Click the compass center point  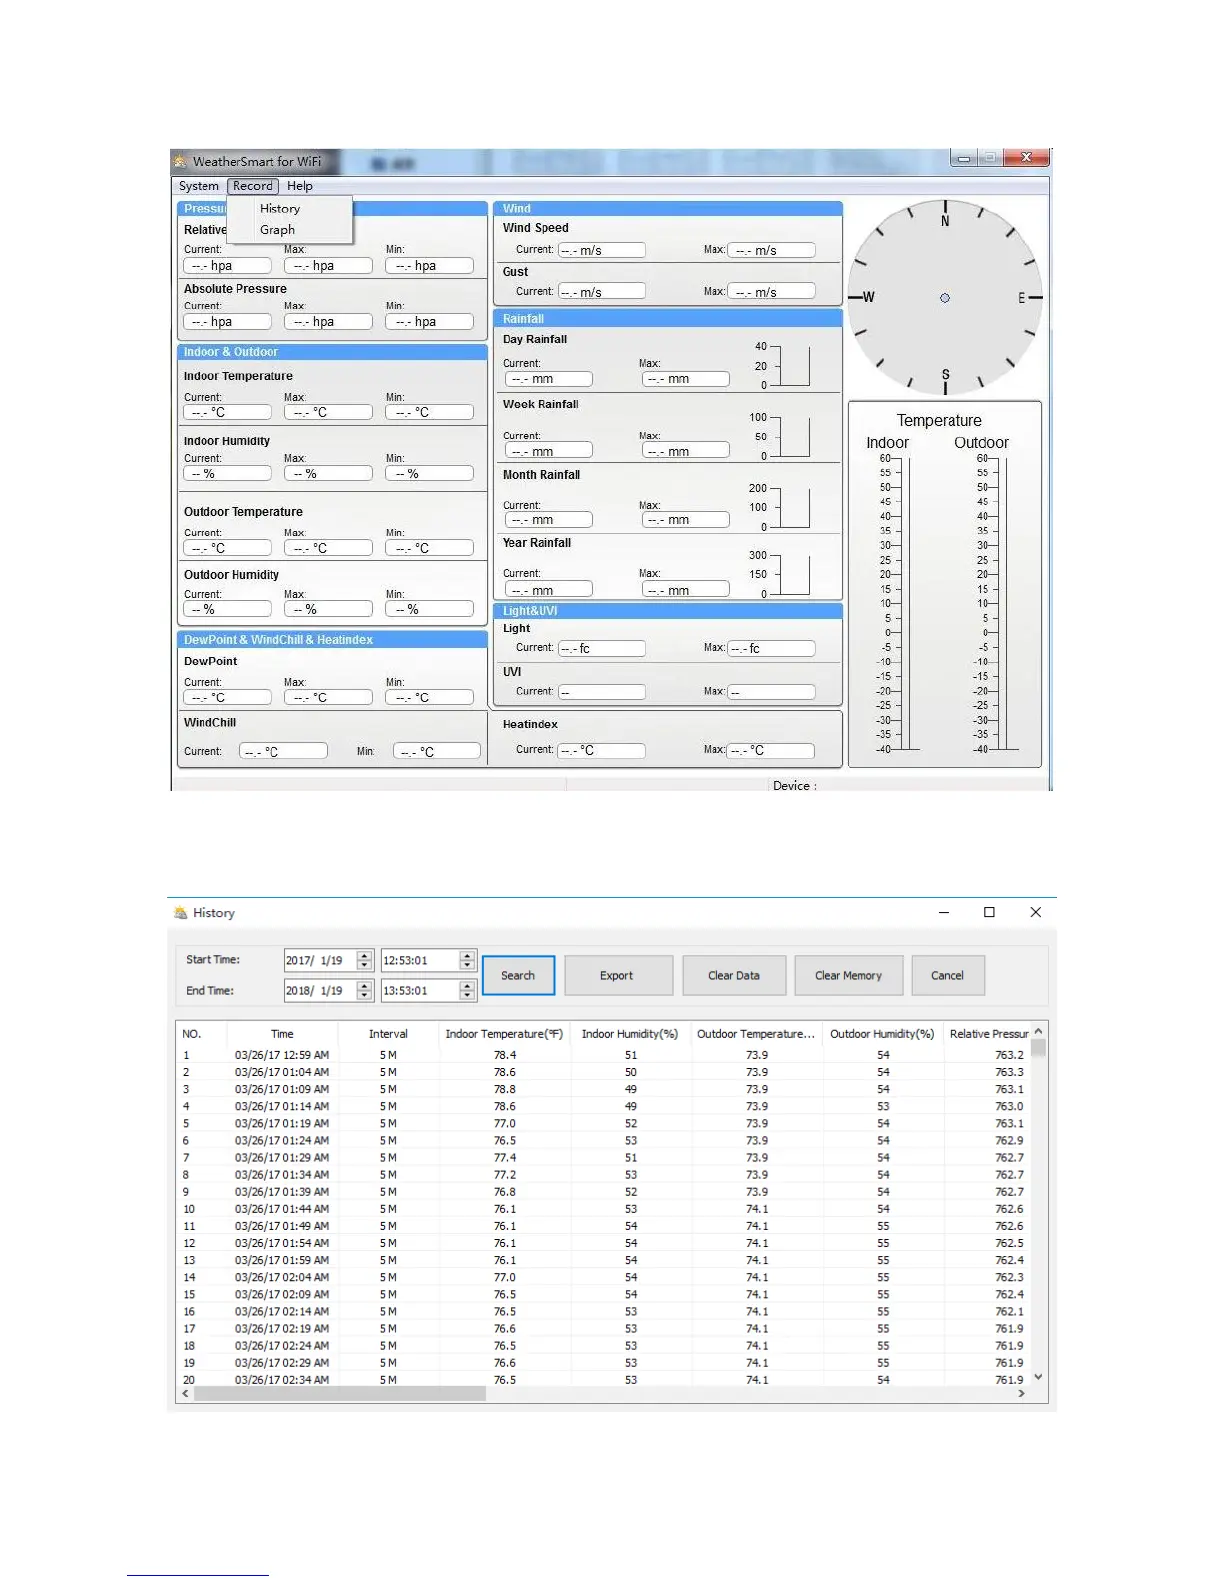(x=945, y=298)
